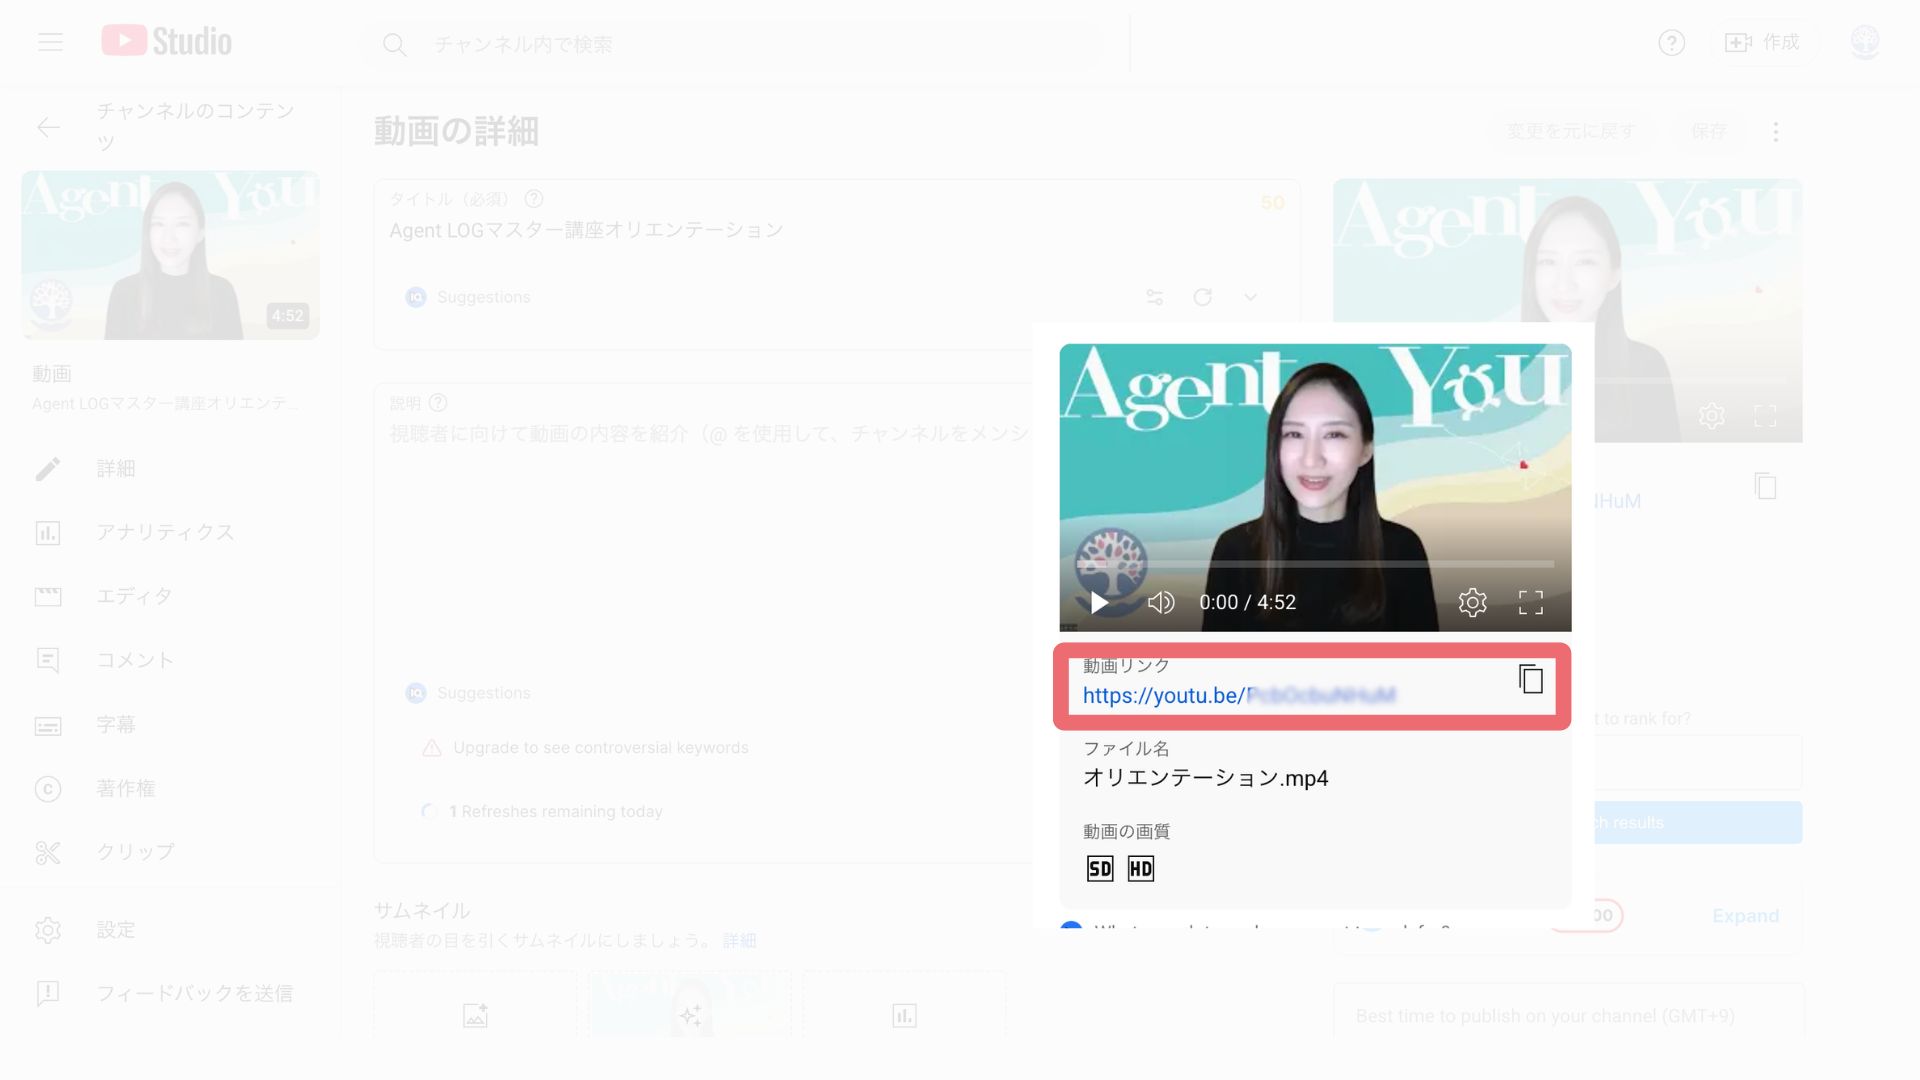
Task: Click the chart test-and-compare thumbnail tile
Action: coord(904,1003)
